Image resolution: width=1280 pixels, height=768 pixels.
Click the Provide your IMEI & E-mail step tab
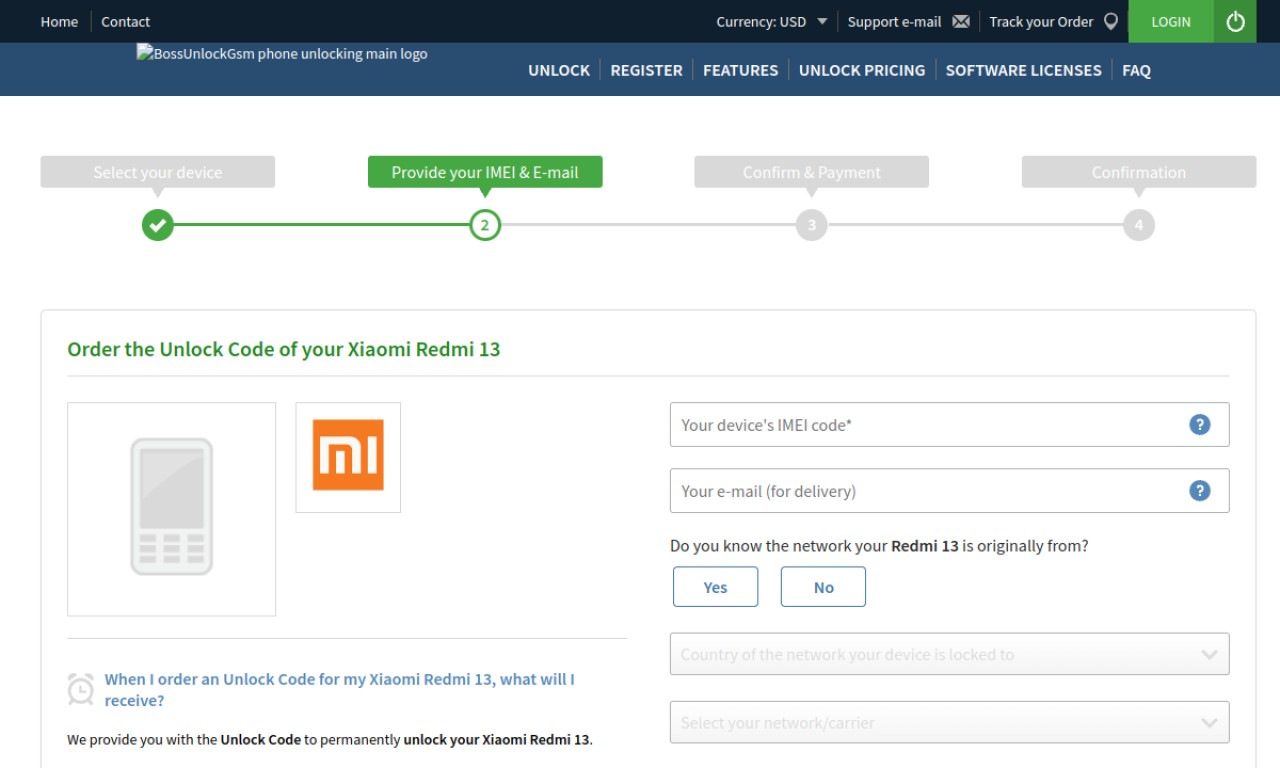click(x=485, y=172)
